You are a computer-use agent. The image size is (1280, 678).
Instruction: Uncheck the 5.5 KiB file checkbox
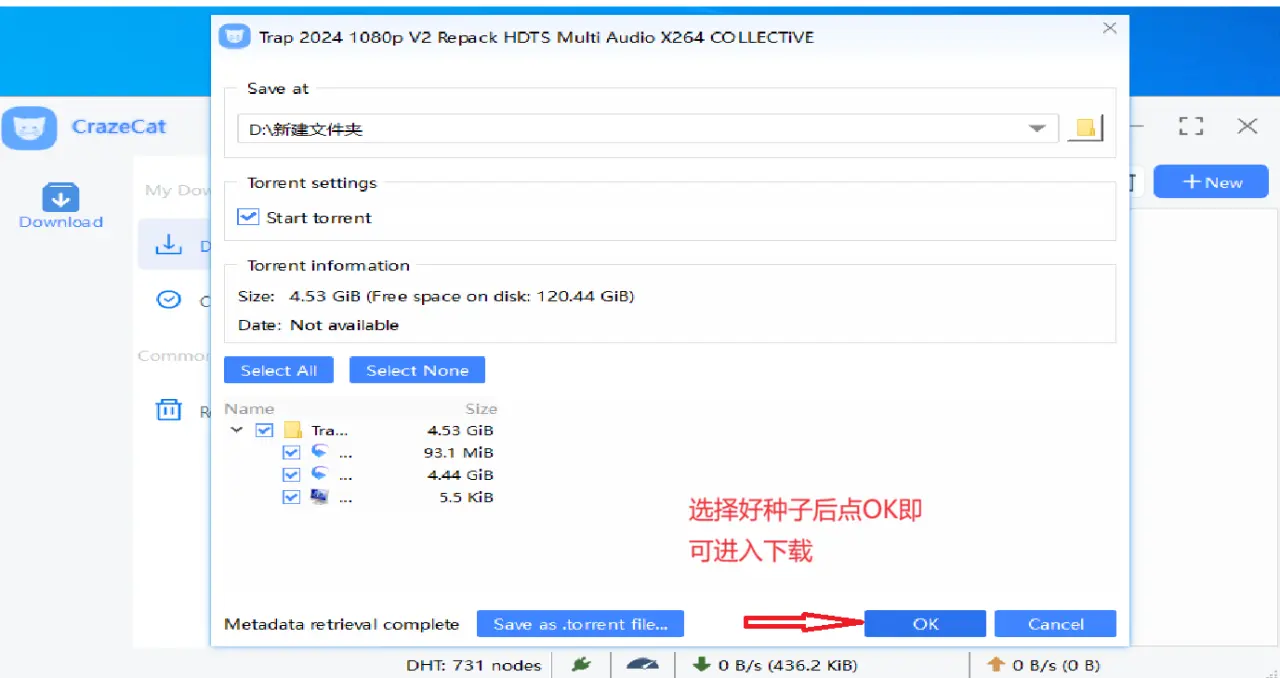(291, 496)
